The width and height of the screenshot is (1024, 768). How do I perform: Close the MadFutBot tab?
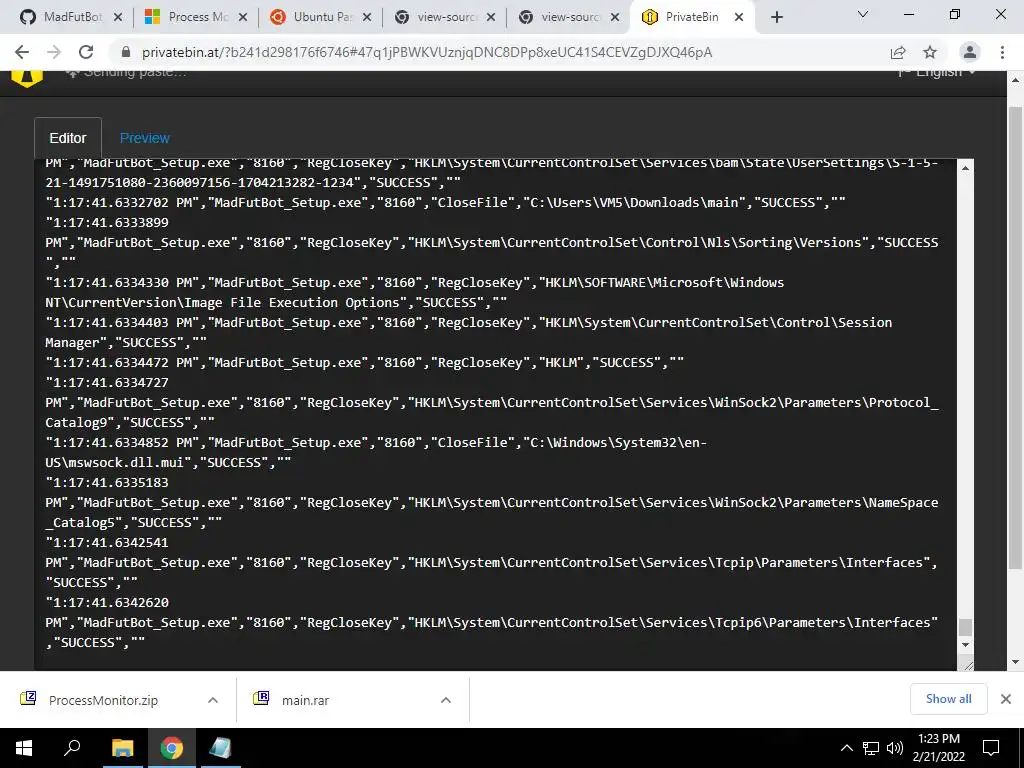pyautogui.click(x=118, y=17)
